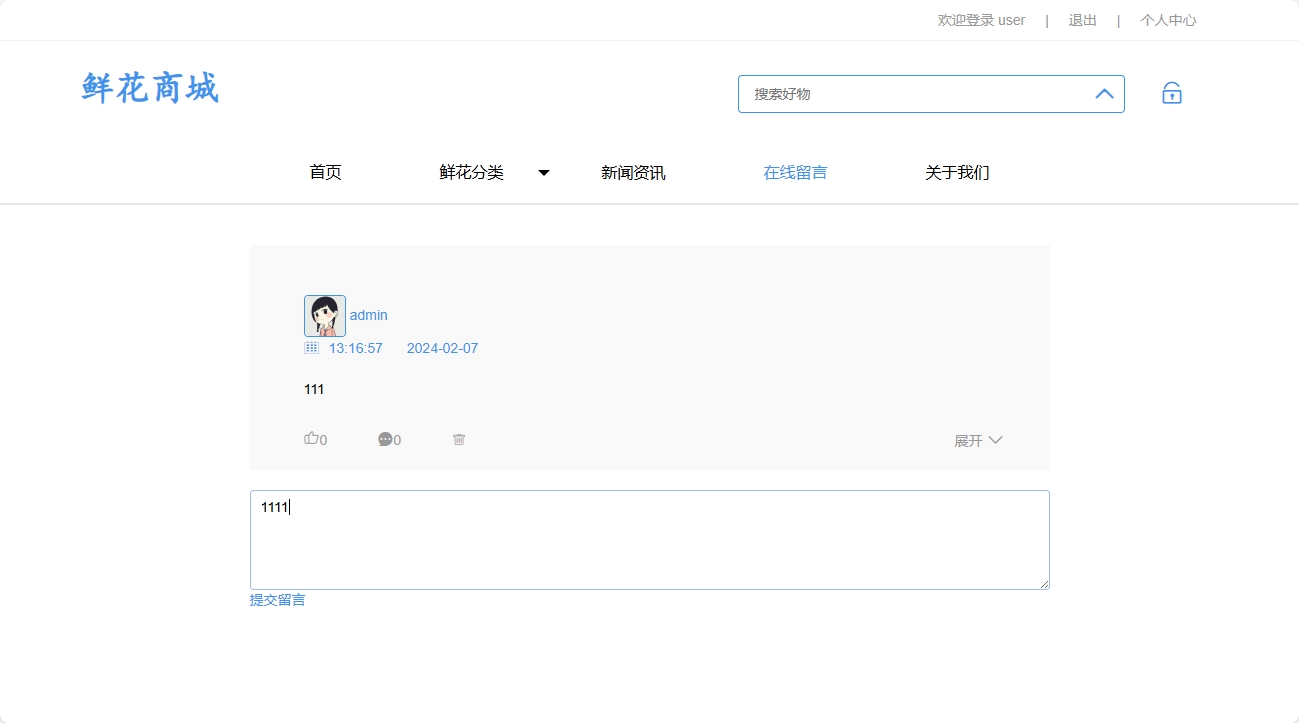Delete the message using the trash icon
Screen dimensions: 1299x723
(459, 439)
